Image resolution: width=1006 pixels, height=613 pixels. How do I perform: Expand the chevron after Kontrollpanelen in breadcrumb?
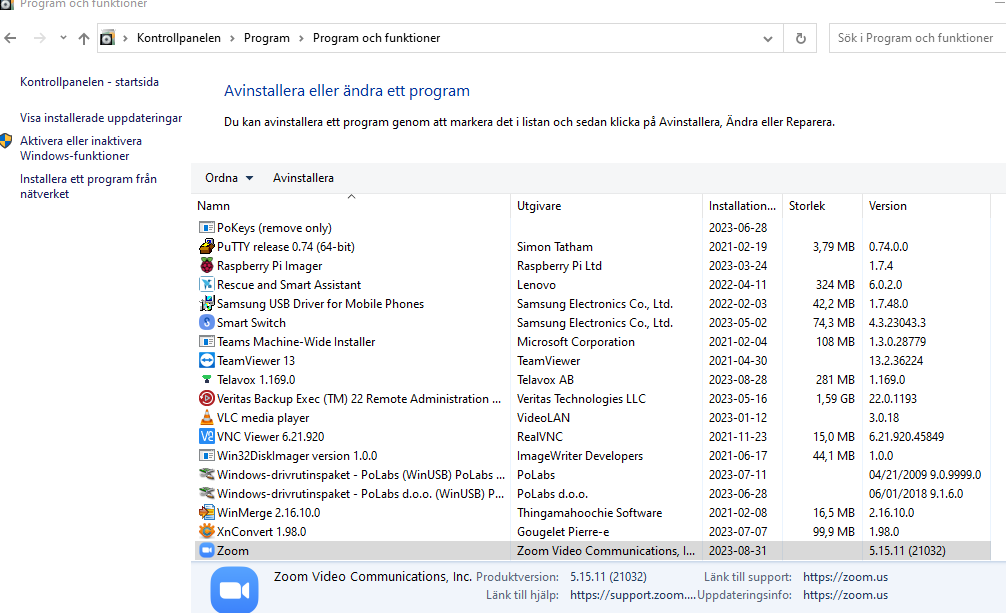click(x=232, y=38)
